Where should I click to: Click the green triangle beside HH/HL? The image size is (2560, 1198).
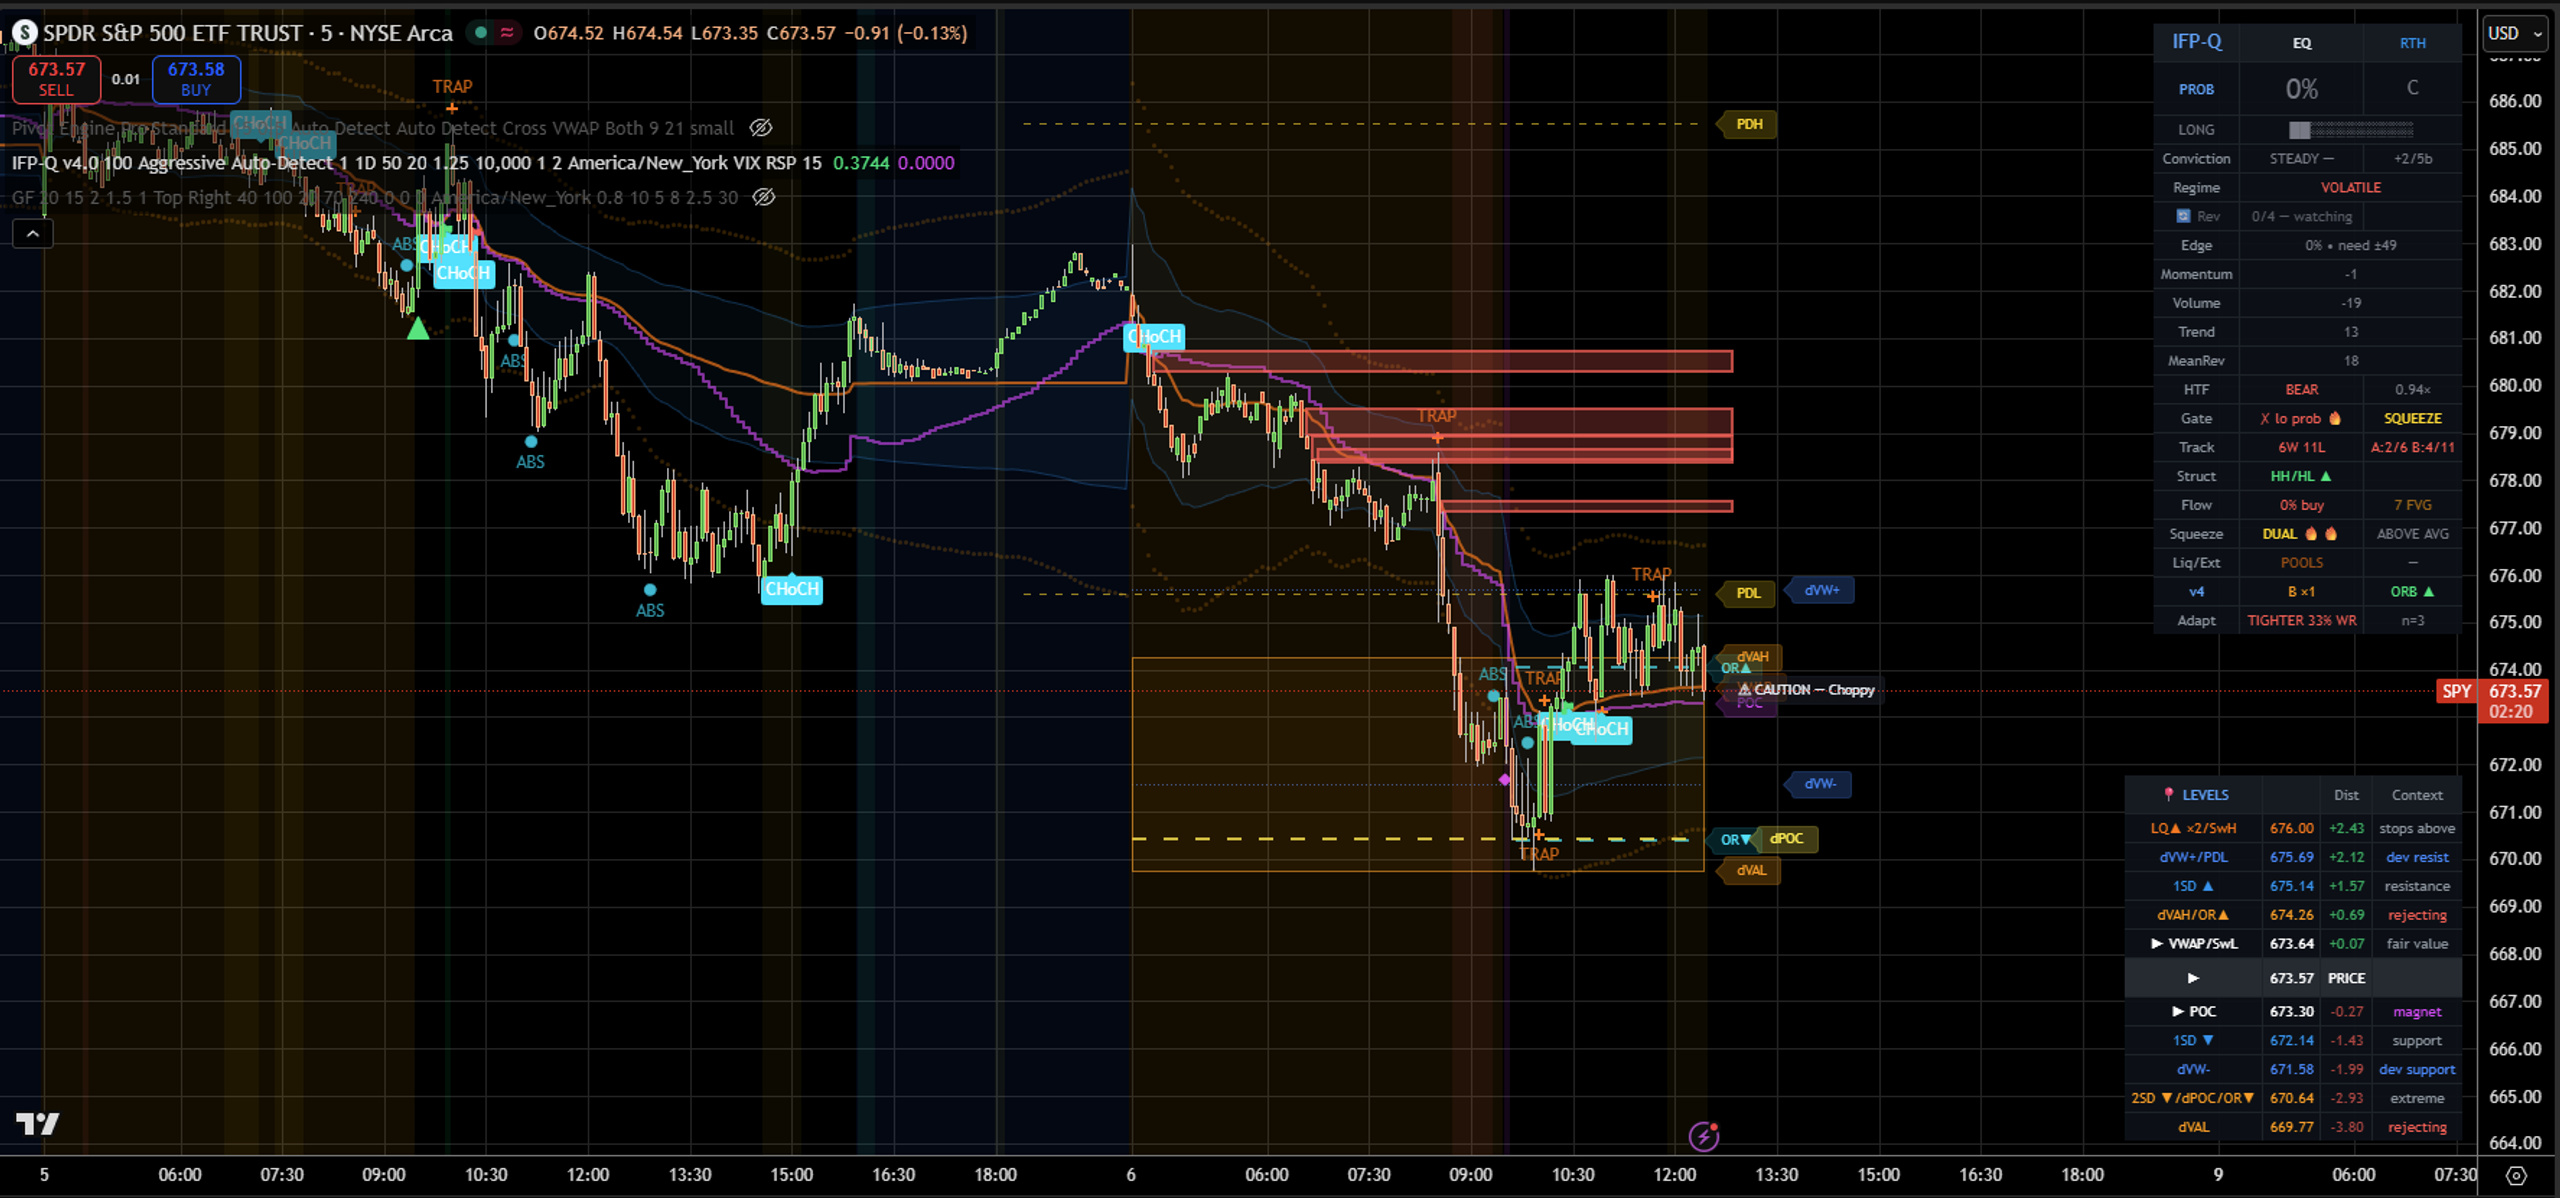coord(2326,476)
